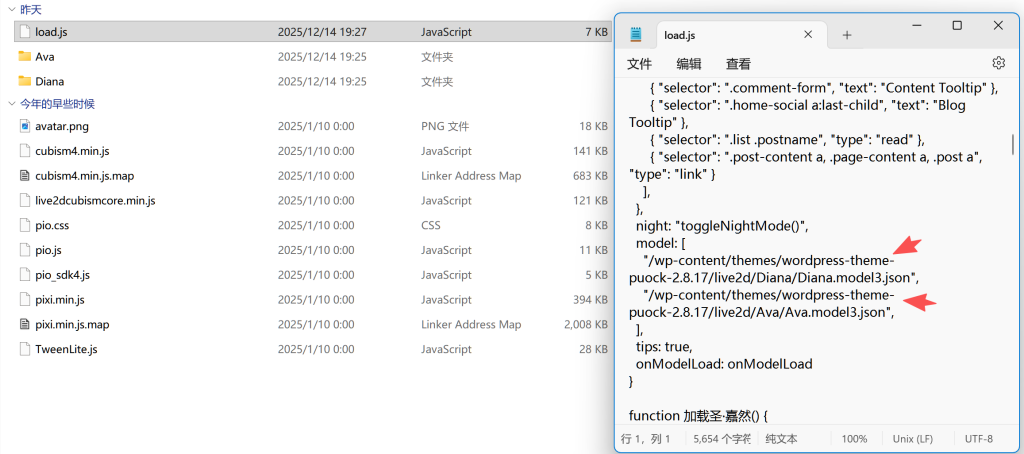Click the 'model: [' line in editor
1024x454 pixels.
click(659, 244)
